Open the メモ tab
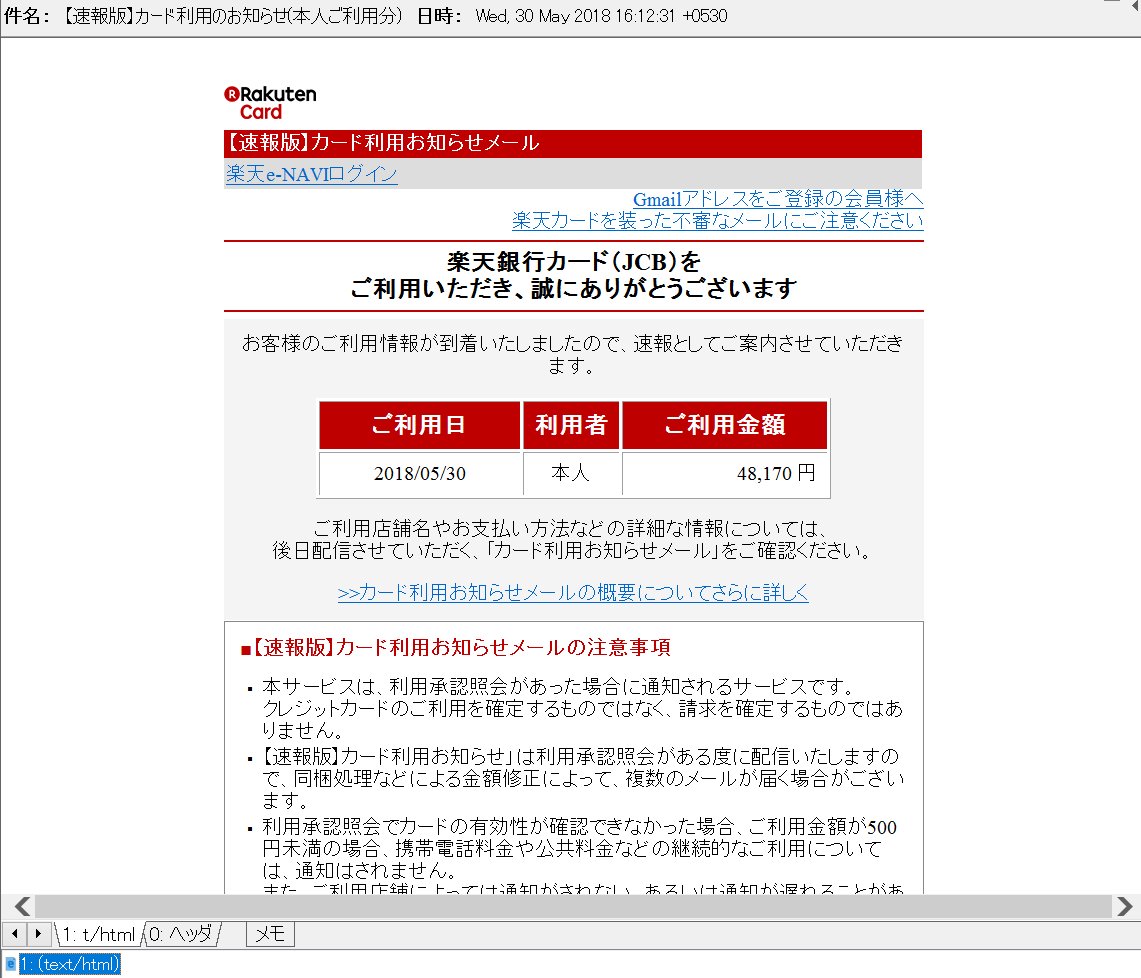Image resolution: width=1141 pixels, height=978 pixels. tap(270, 934)
